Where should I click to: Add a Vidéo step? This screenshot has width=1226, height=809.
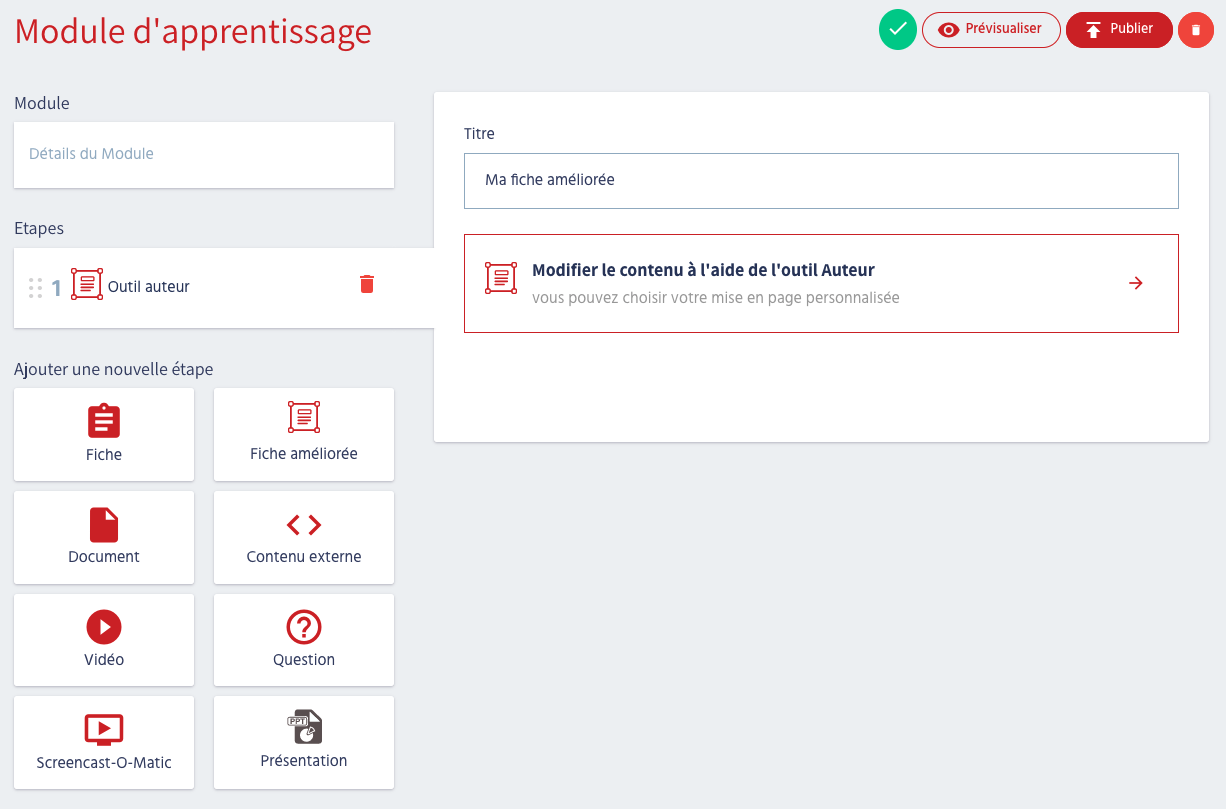click(104, 640)
